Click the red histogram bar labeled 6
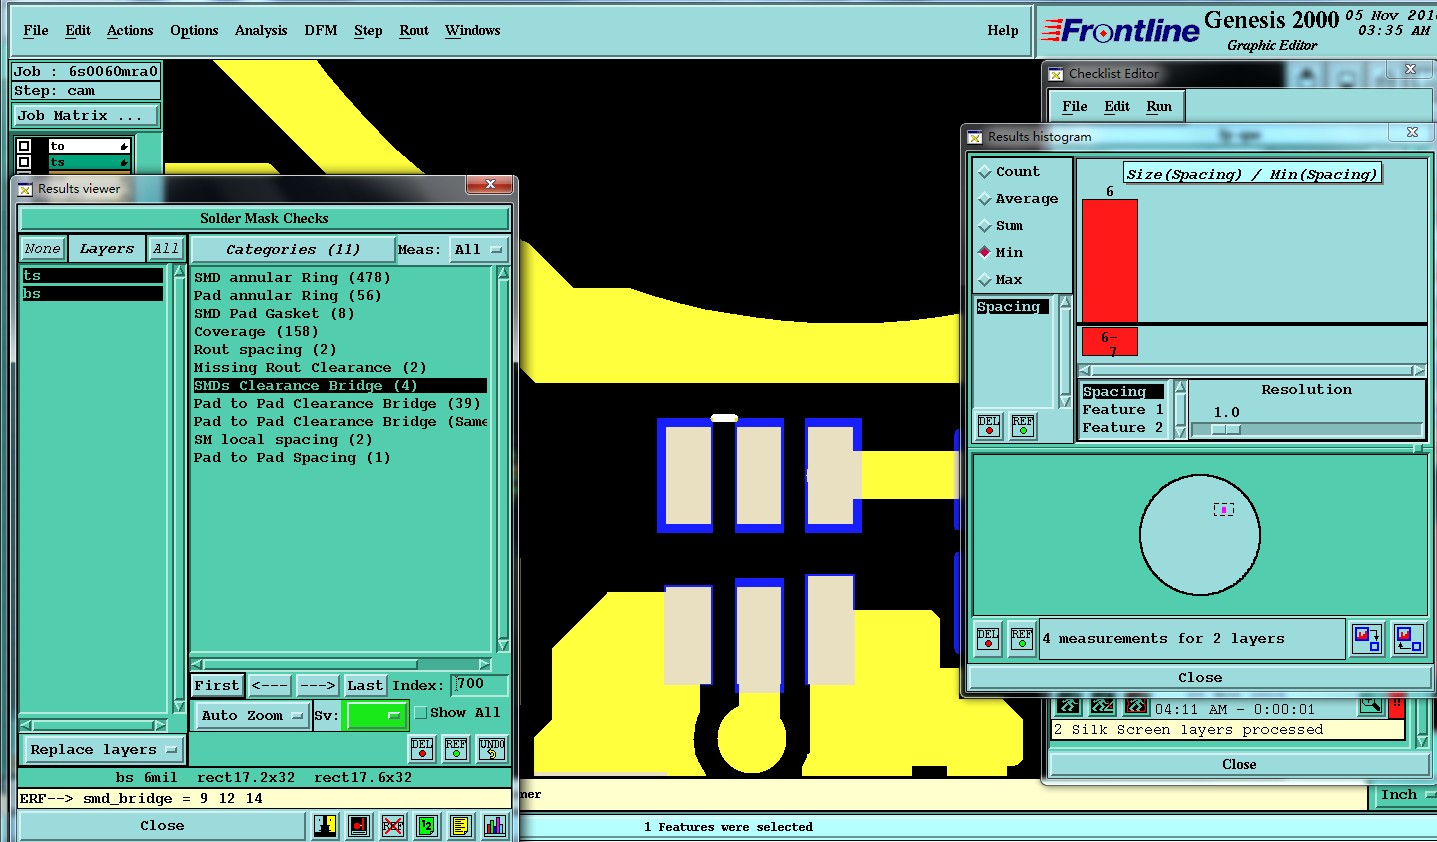 coord(1110,261)
